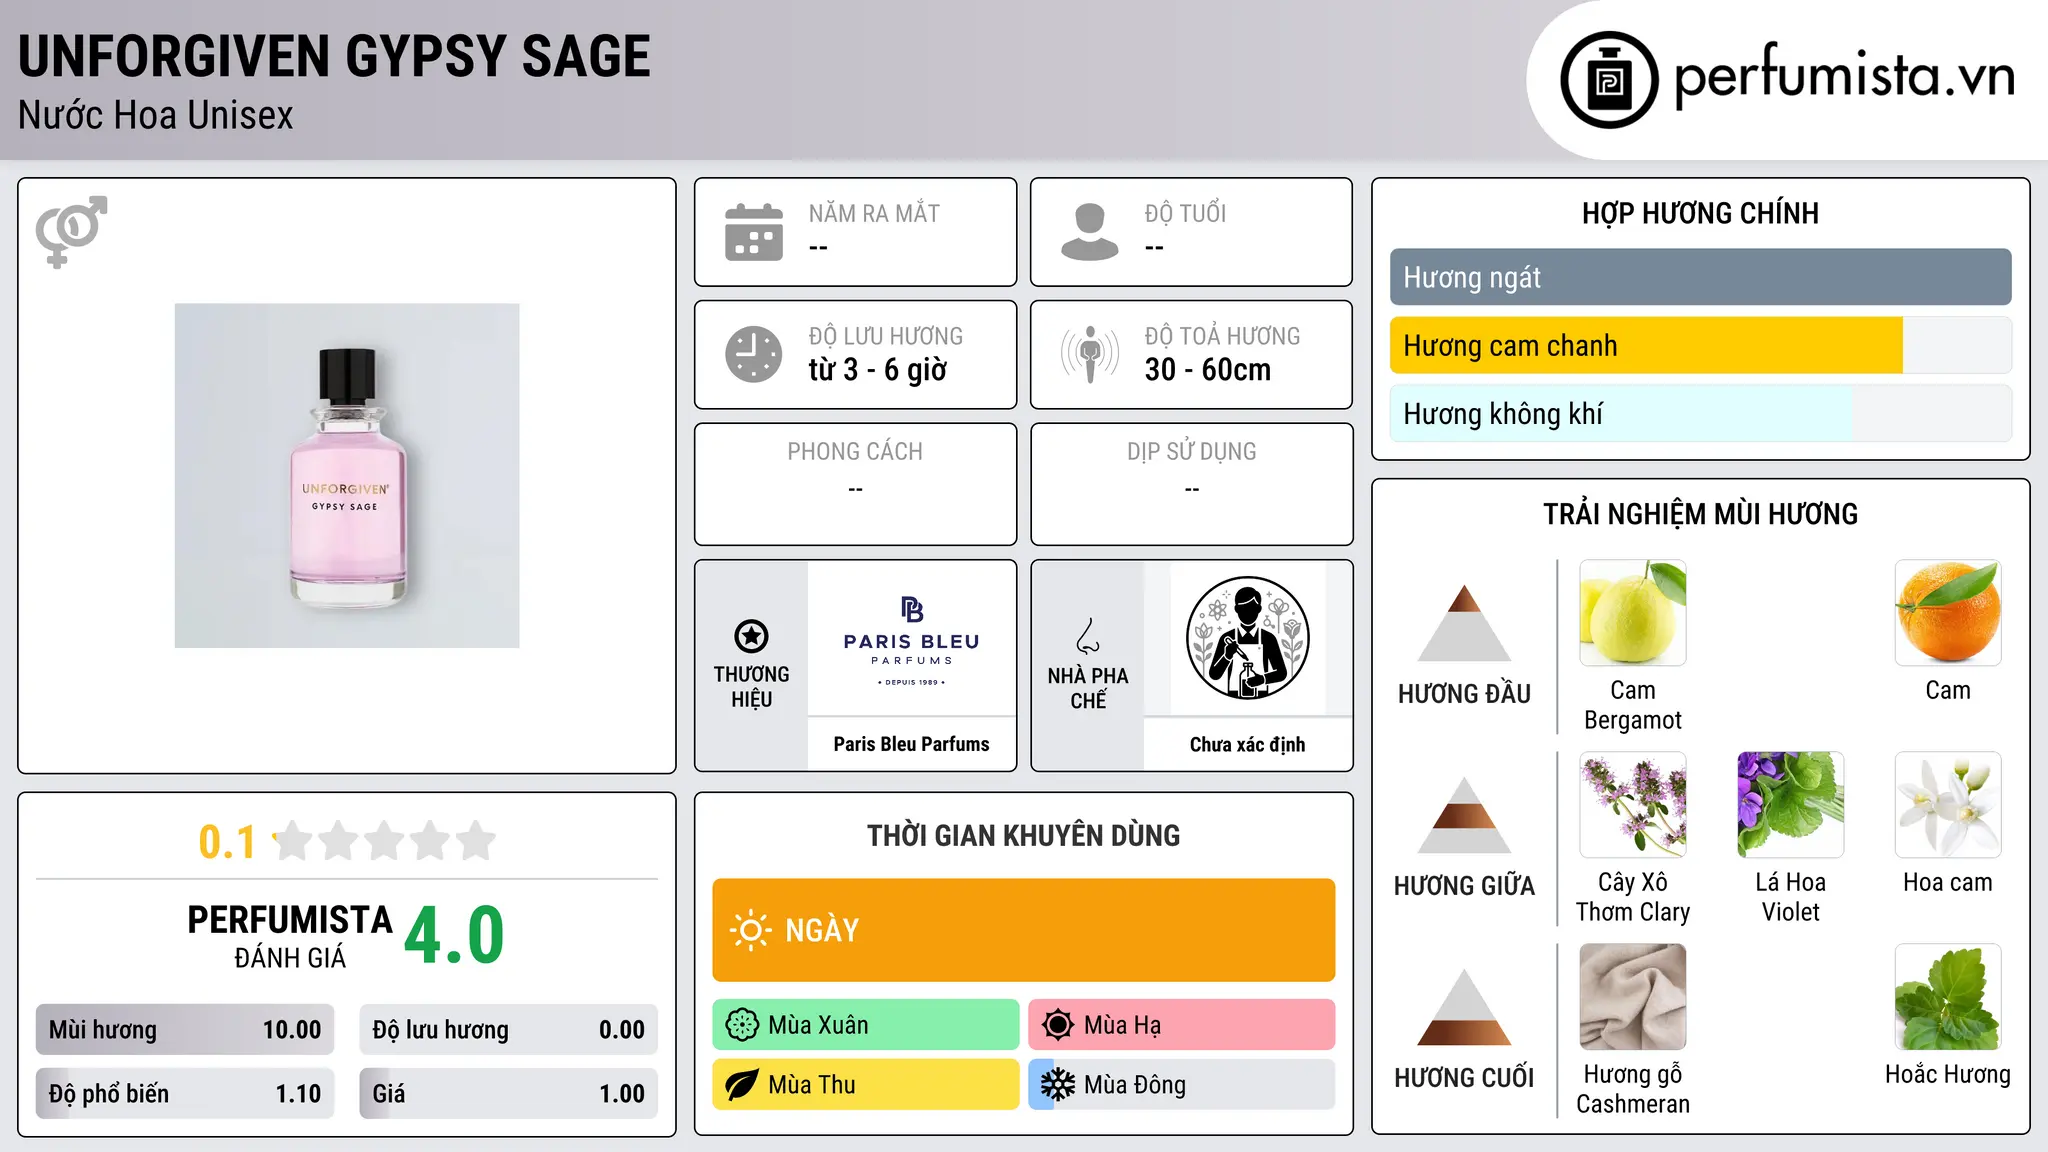This screenshot has height=1152, width=2048.
Task: Click the Chưa xác định perfumer label
Action: [x=1247, y=744]
